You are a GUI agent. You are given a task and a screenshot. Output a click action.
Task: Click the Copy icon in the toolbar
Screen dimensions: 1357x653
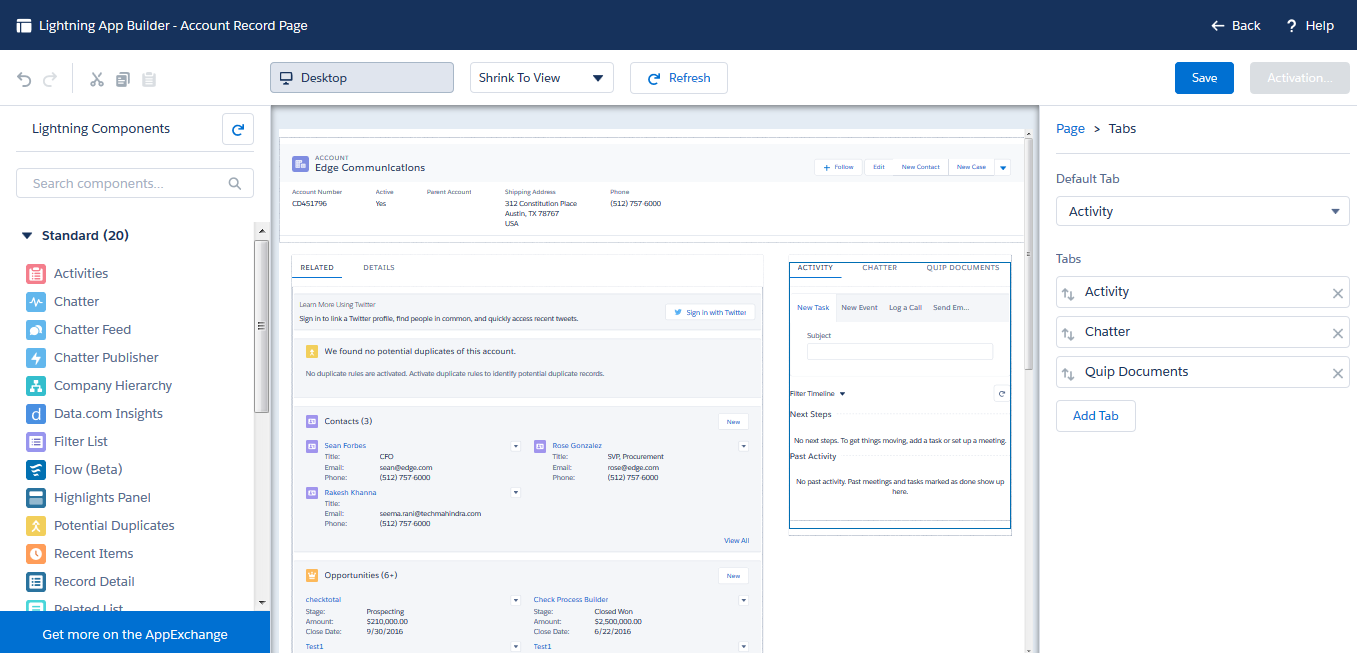pyautogui.click(x=122, y=78)
